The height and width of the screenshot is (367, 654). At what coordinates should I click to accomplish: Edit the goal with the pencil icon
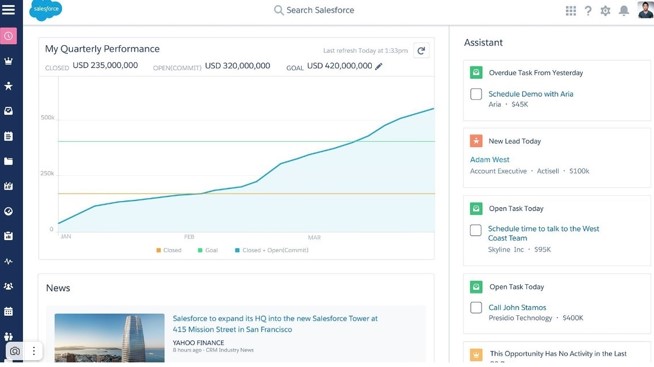[x=379, y=66]
